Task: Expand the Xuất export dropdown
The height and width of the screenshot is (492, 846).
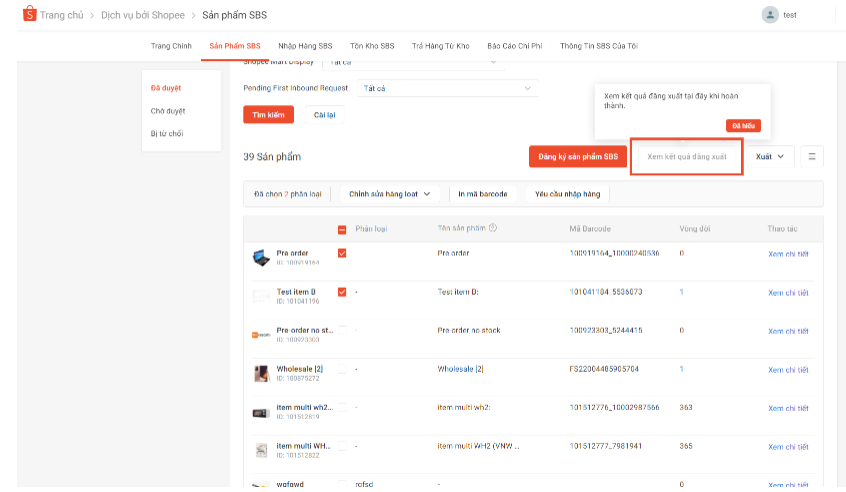Action: click(x=770, y=156)
